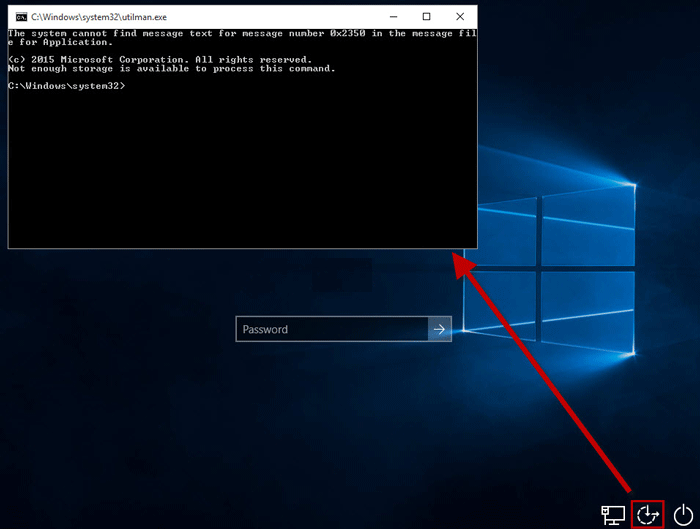Minimize the utilman.exe command window

(393, 17)
